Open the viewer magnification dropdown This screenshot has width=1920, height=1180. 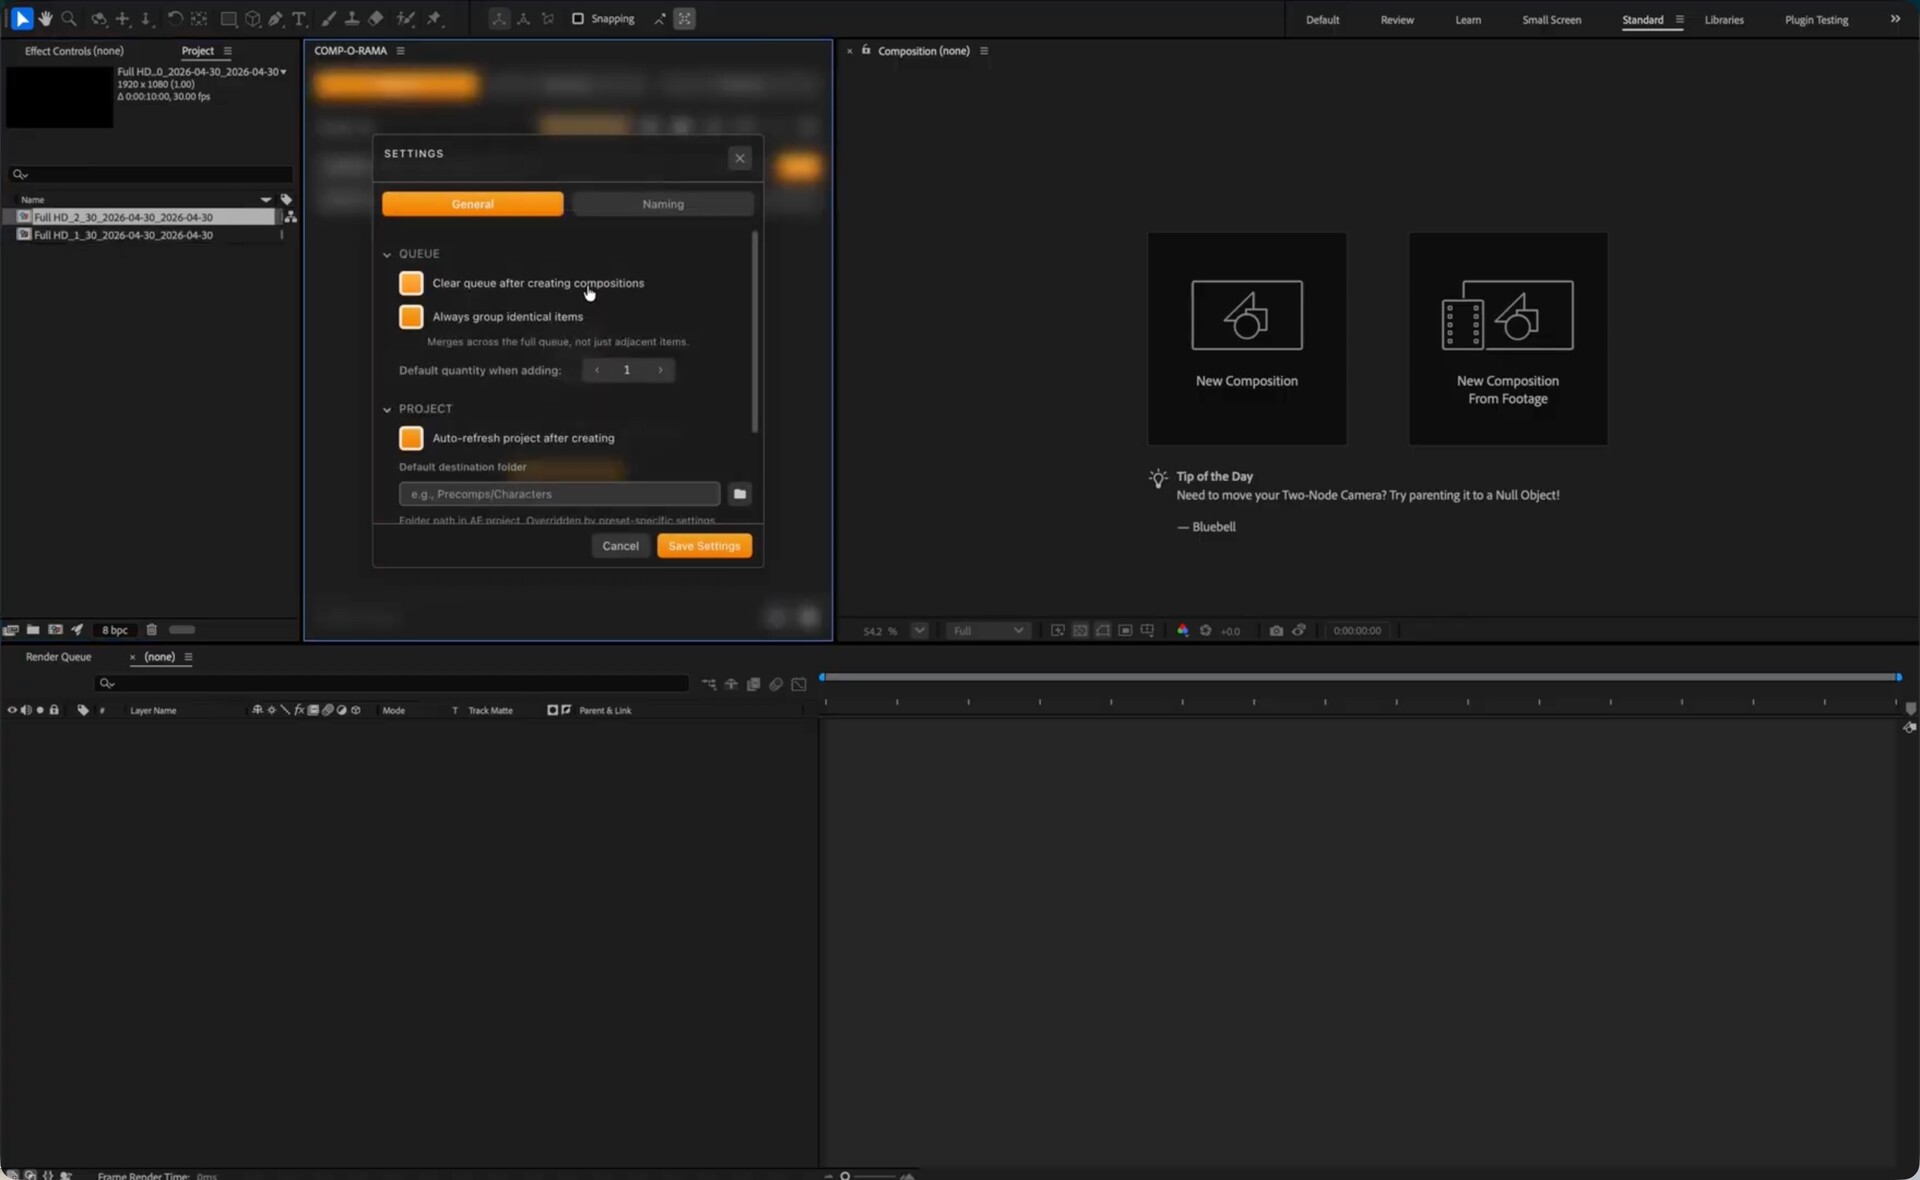(920, 631)
